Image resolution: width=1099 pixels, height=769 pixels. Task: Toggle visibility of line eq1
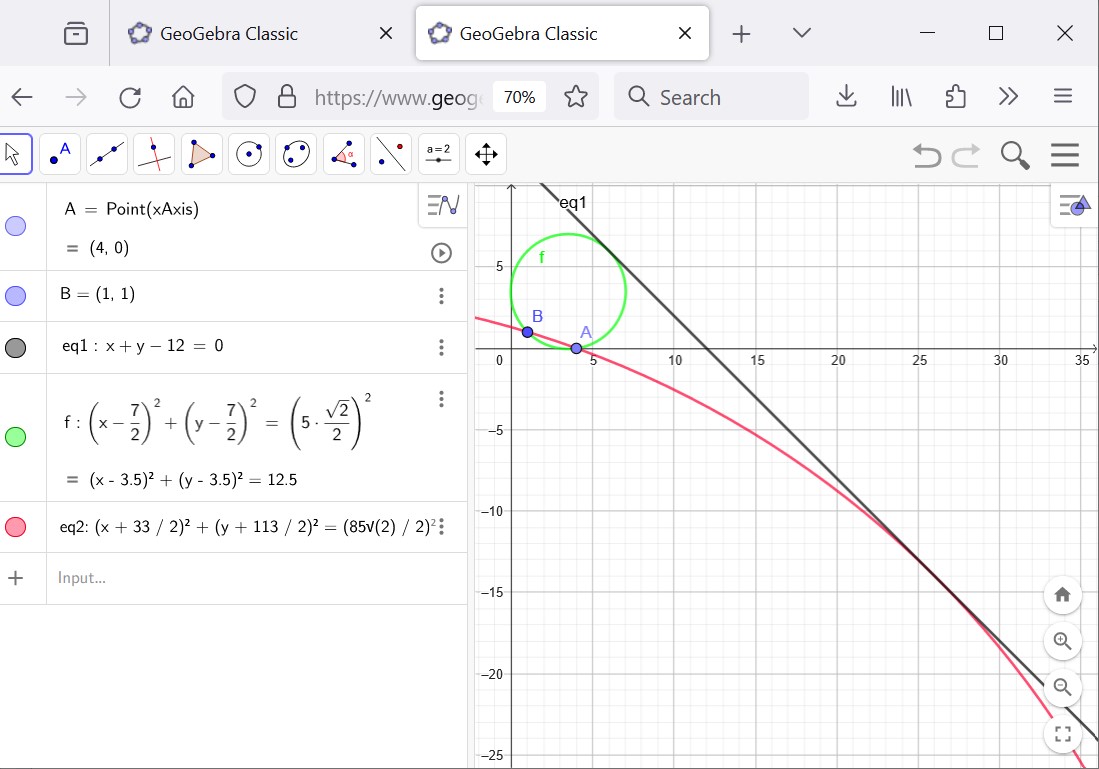[16, 347]
